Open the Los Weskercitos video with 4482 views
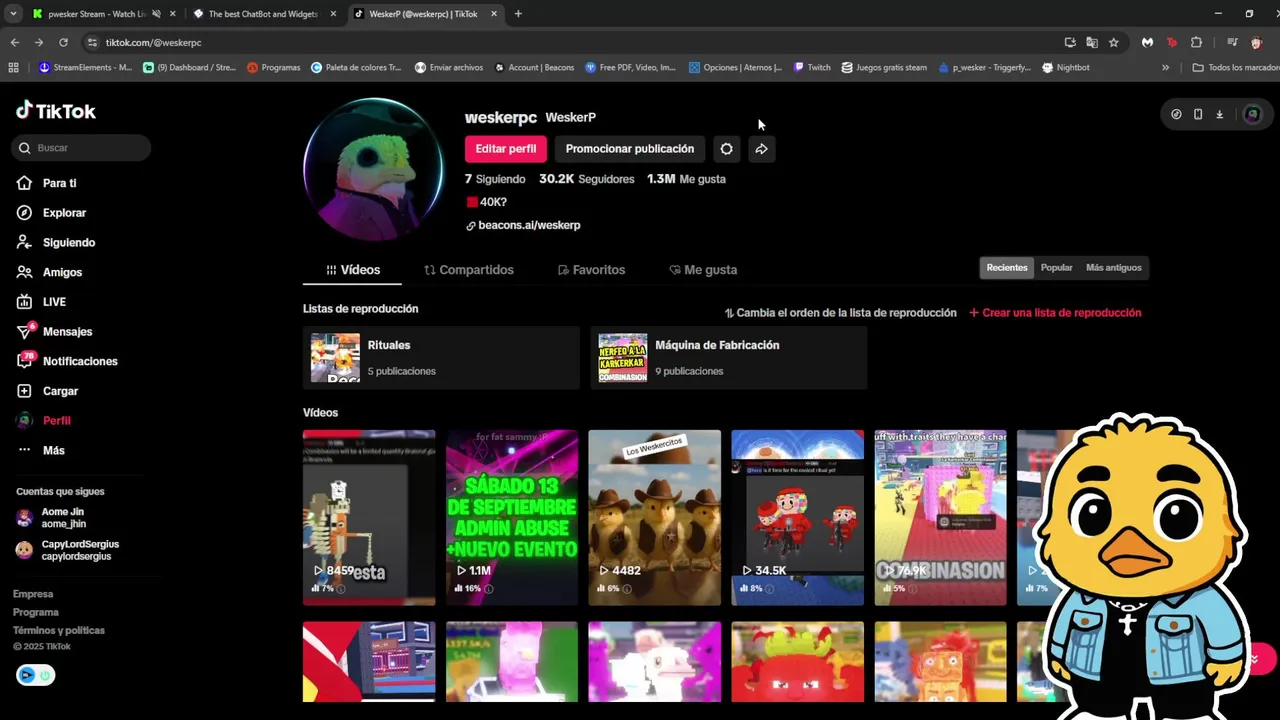 [654, 517]
